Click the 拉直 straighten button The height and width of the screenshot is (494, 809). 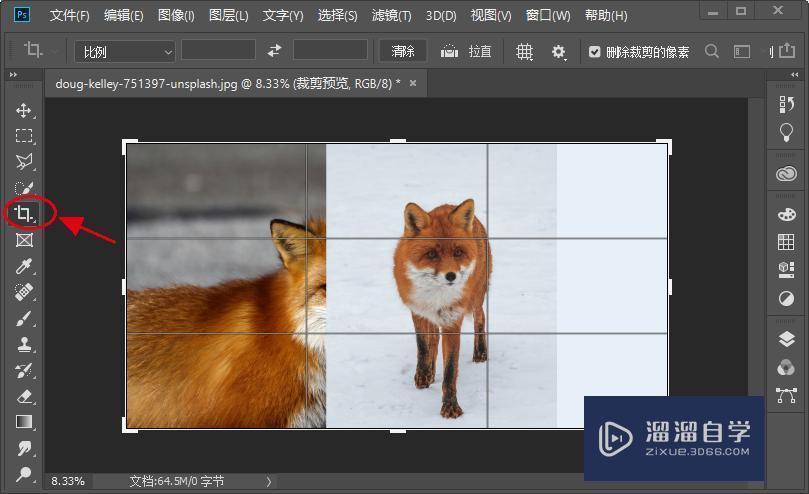pos(467,51)
